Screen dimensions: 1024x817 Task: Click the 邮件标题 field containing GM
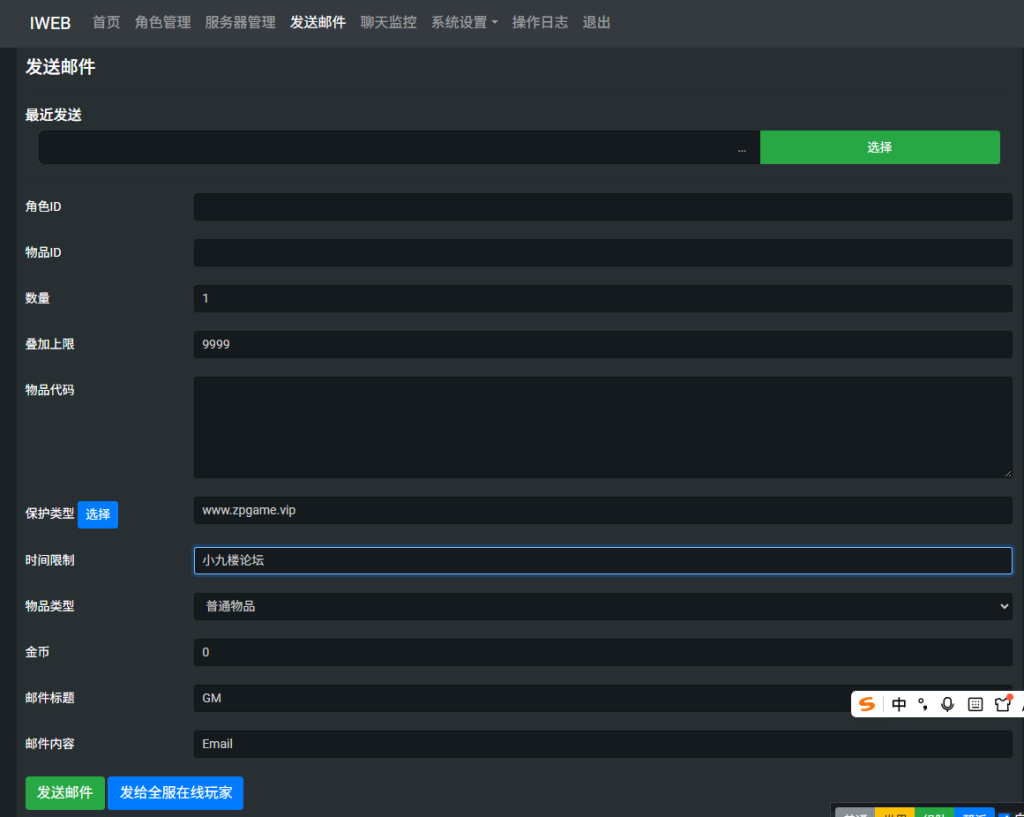[603, 698]
